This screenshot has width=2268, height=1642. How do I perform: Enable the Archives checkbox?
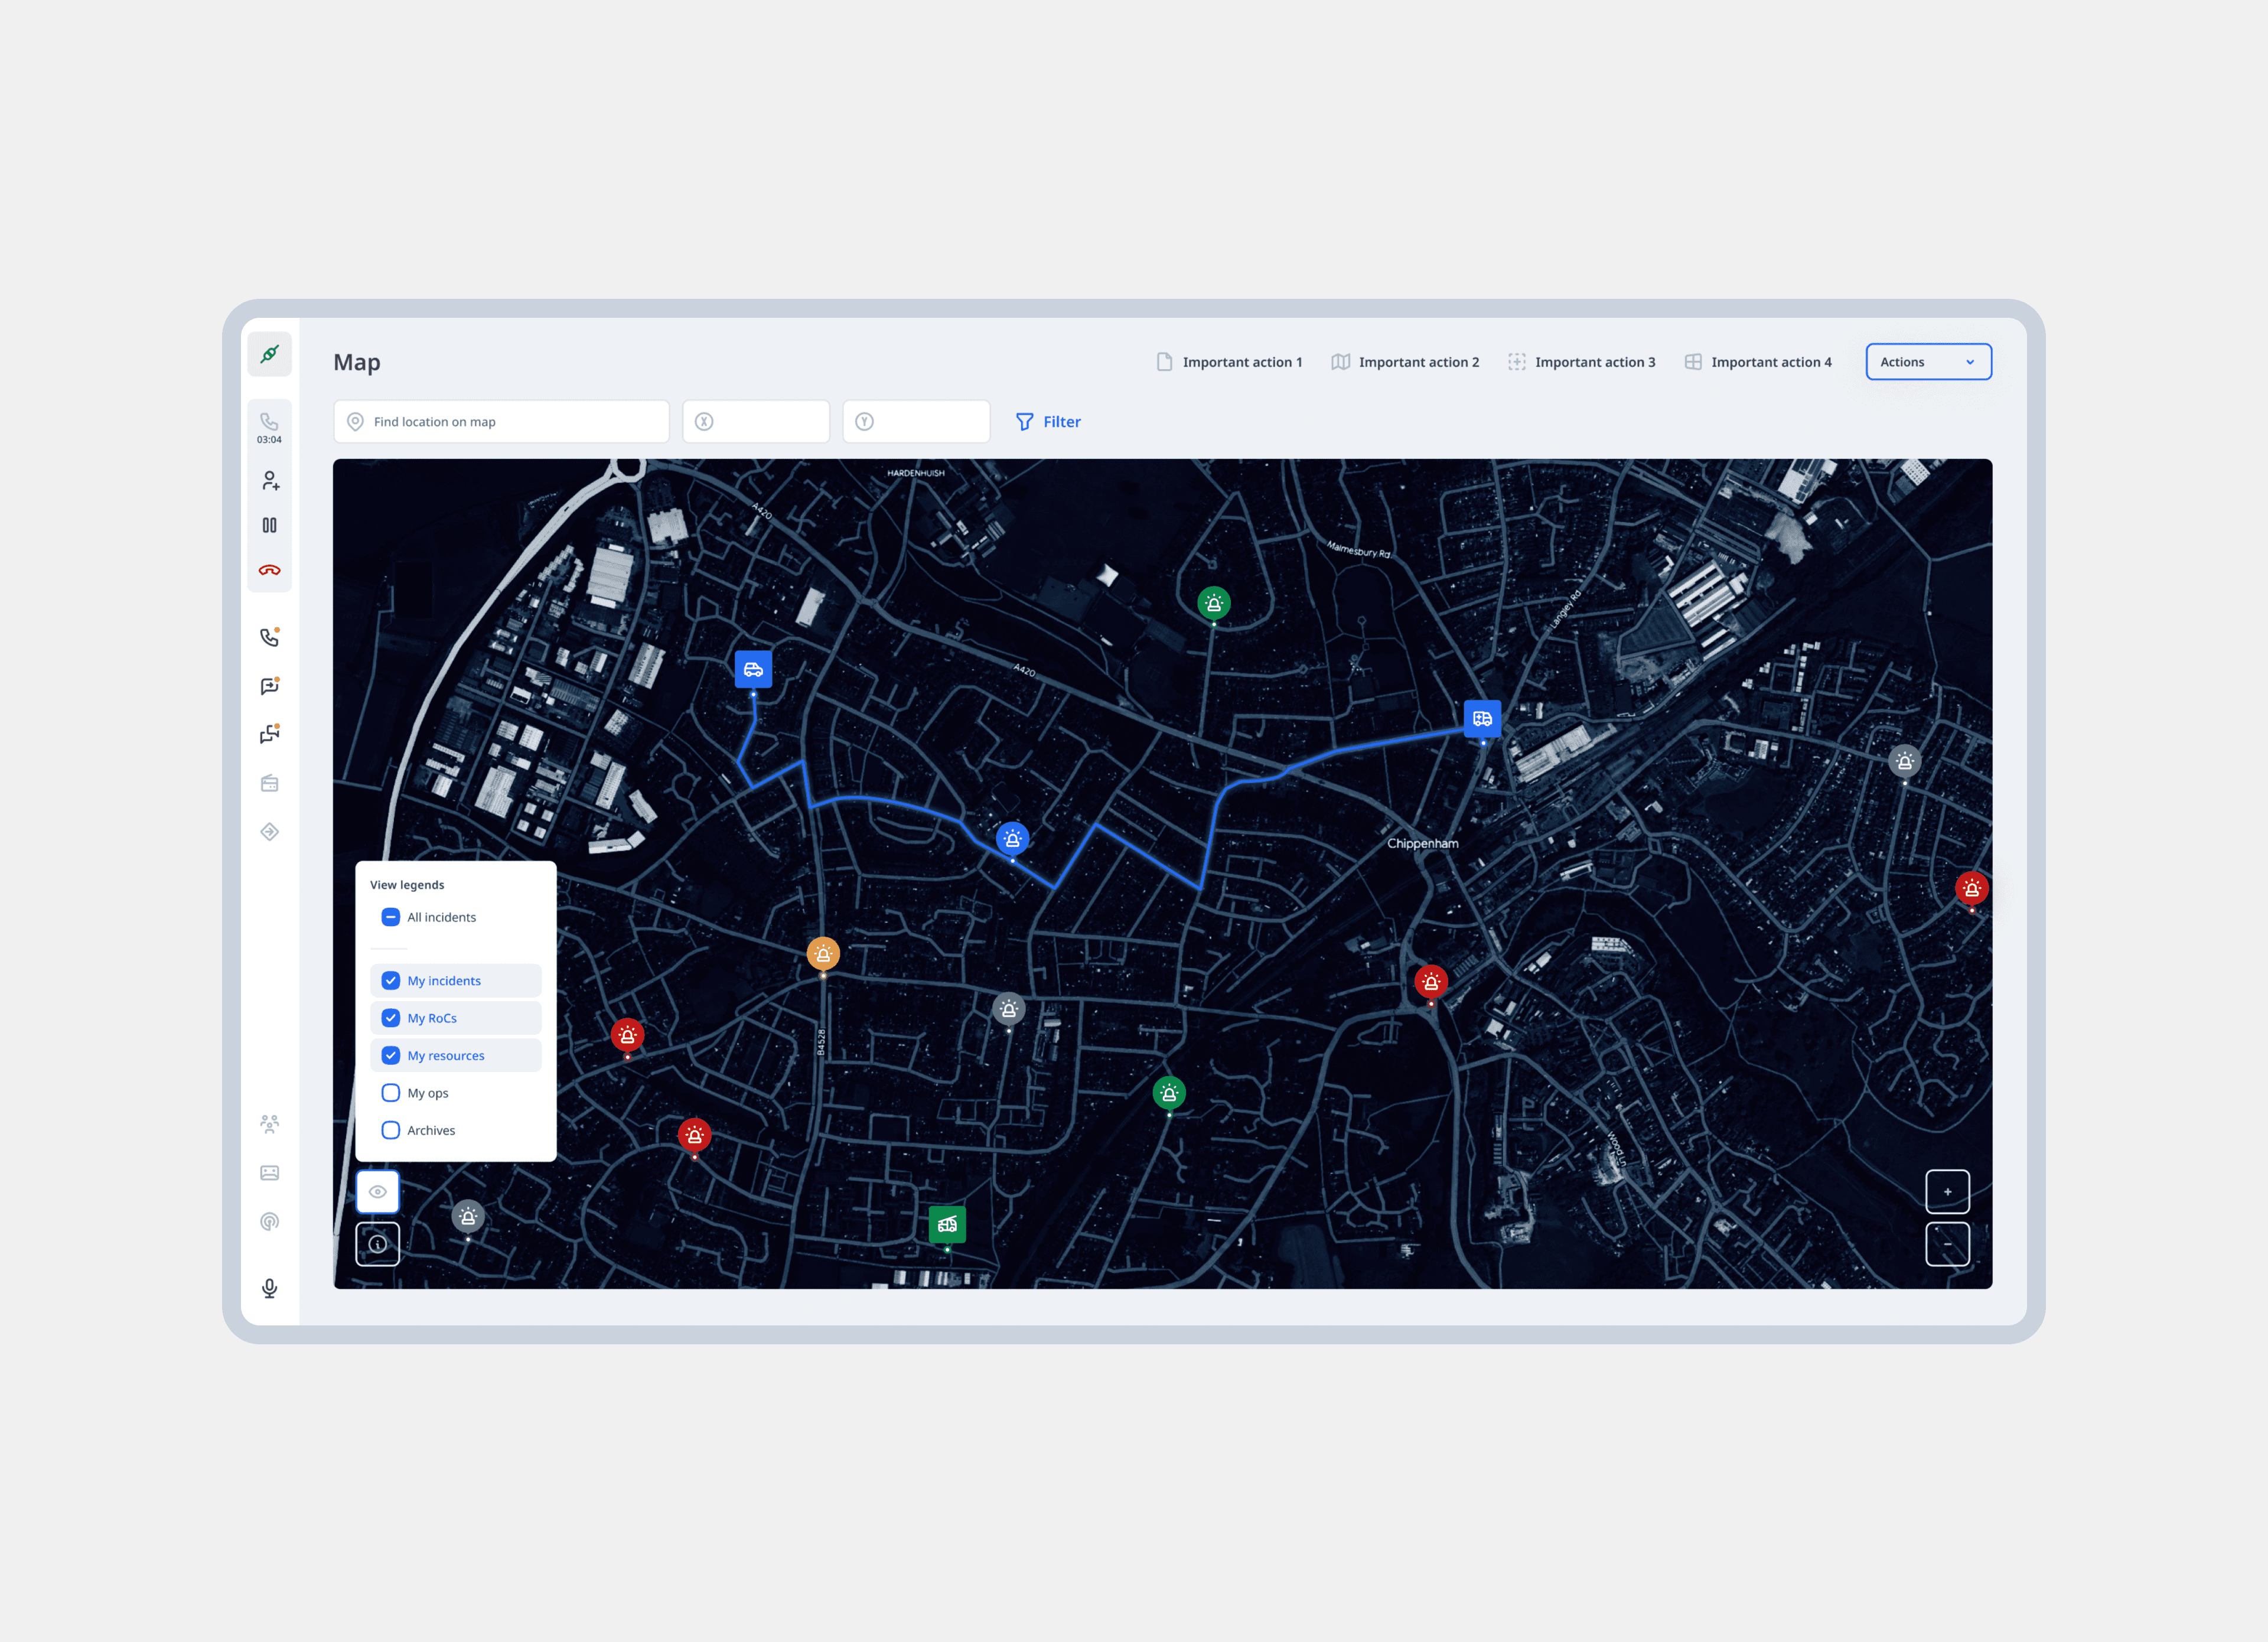[x=391, y=1130]
